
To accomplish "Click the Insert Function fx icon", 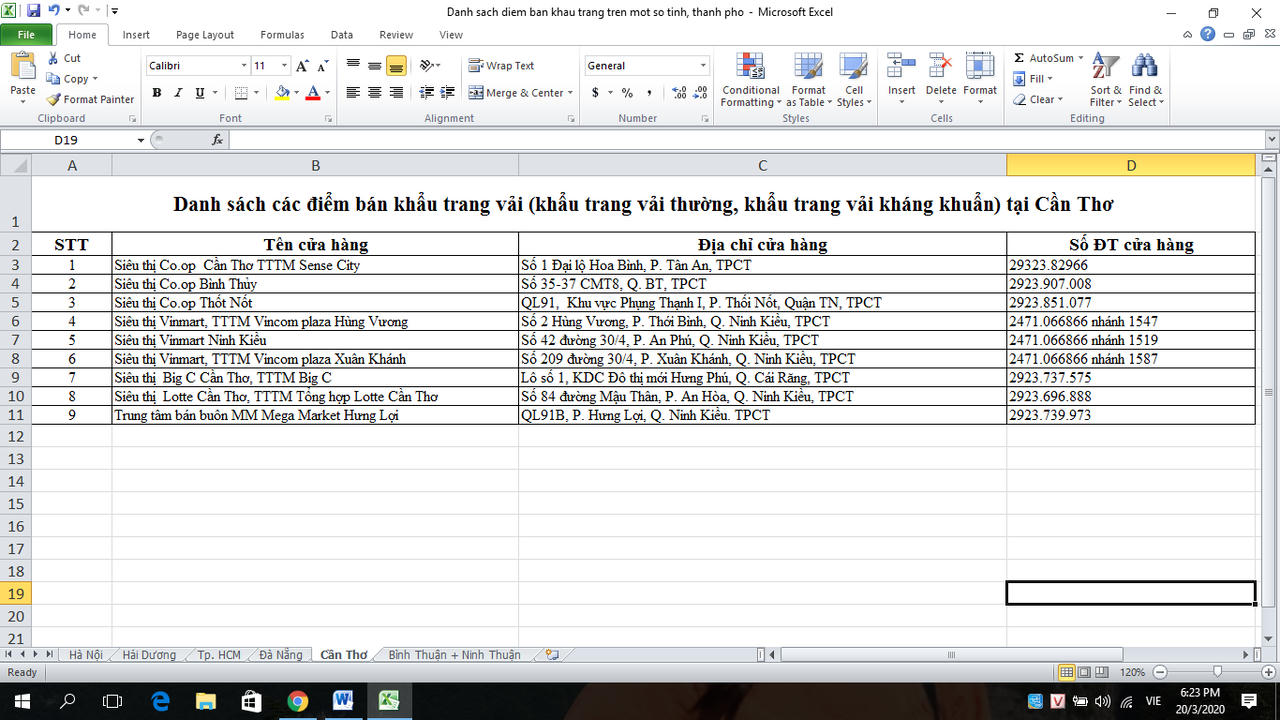I will click(218, 140).
